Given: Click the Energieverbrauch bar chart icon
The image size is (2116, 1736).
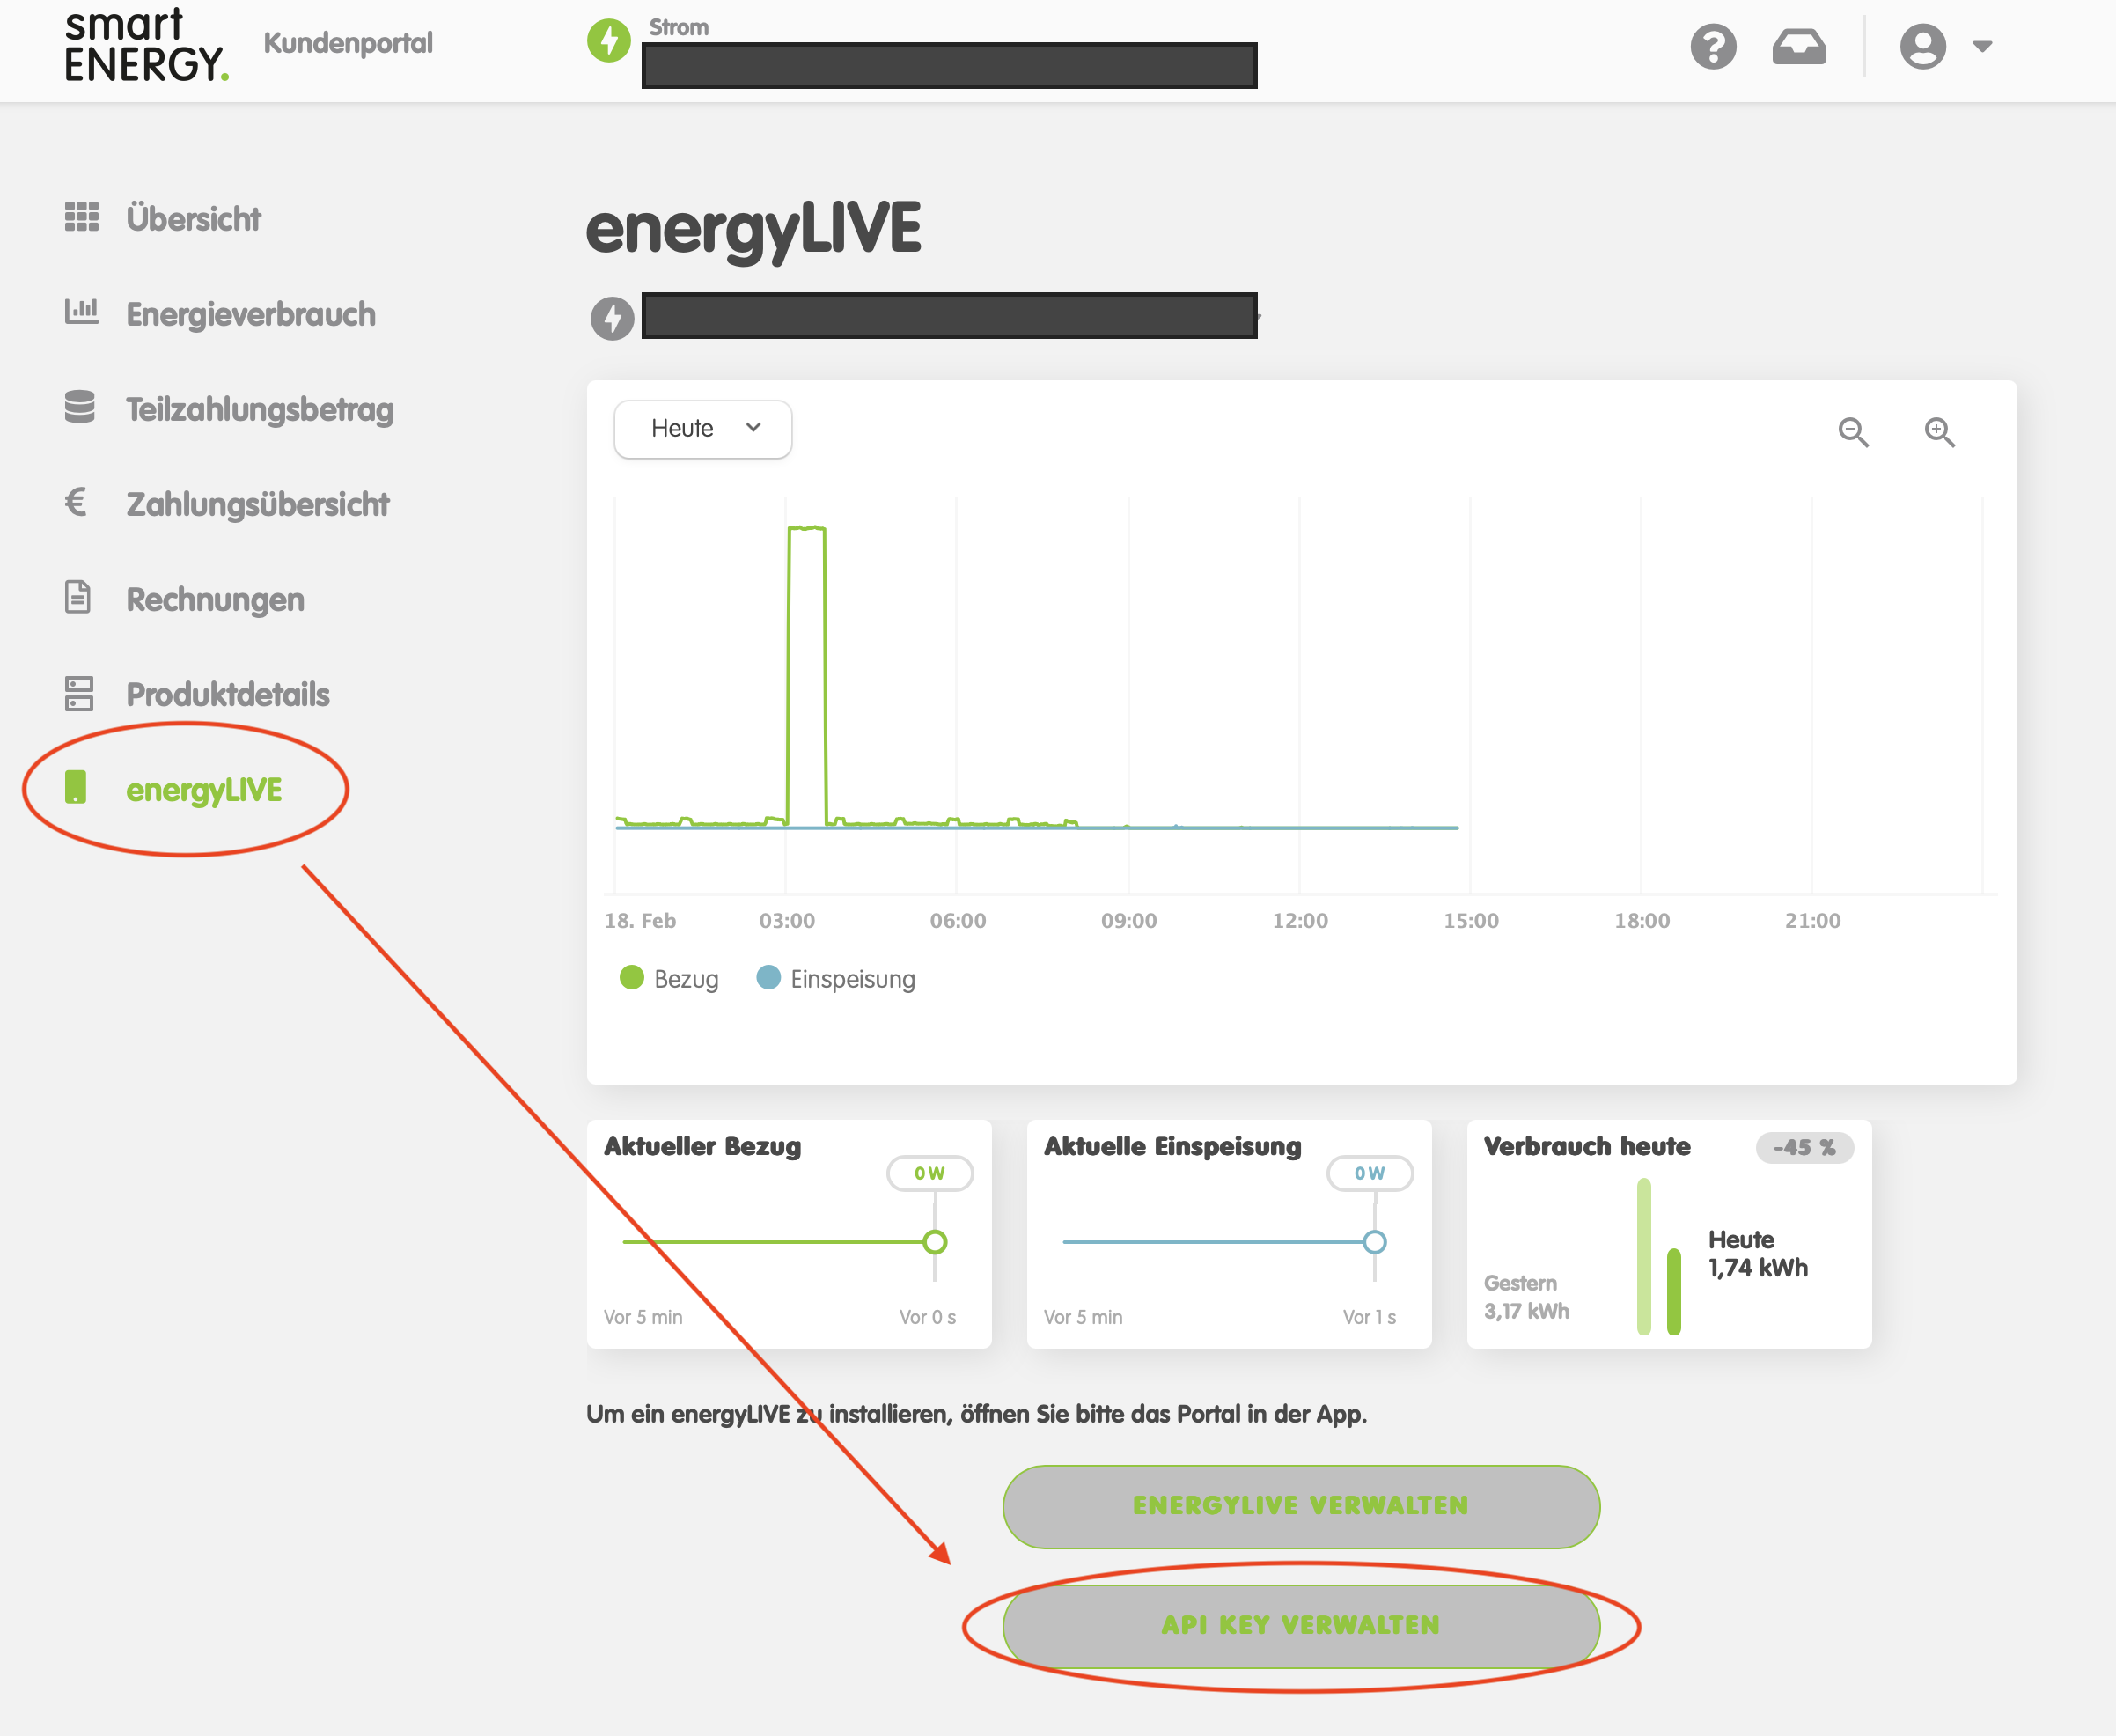Looking at the screenshot, I should coord(81,311).
